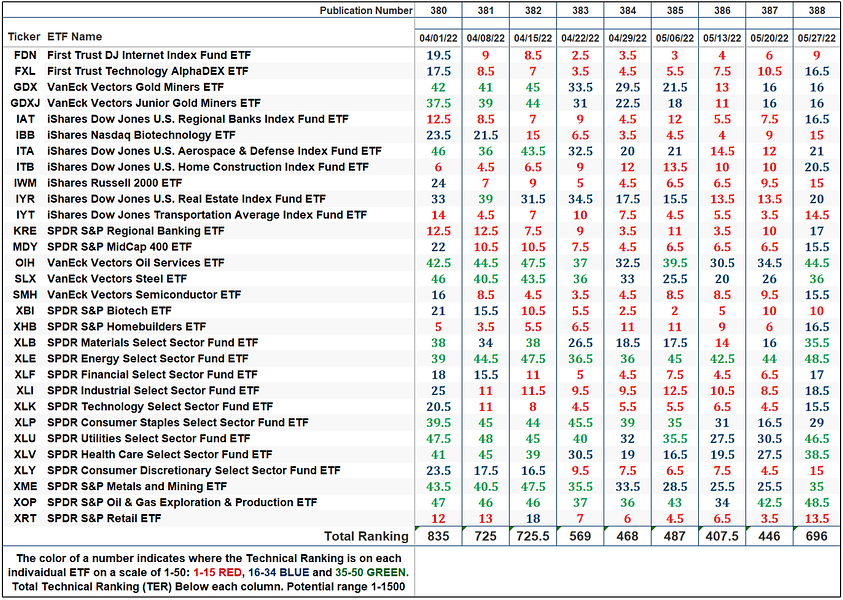Click the FDN ticker cell
This screenshot has height=600, width=843.
[25, 55]
